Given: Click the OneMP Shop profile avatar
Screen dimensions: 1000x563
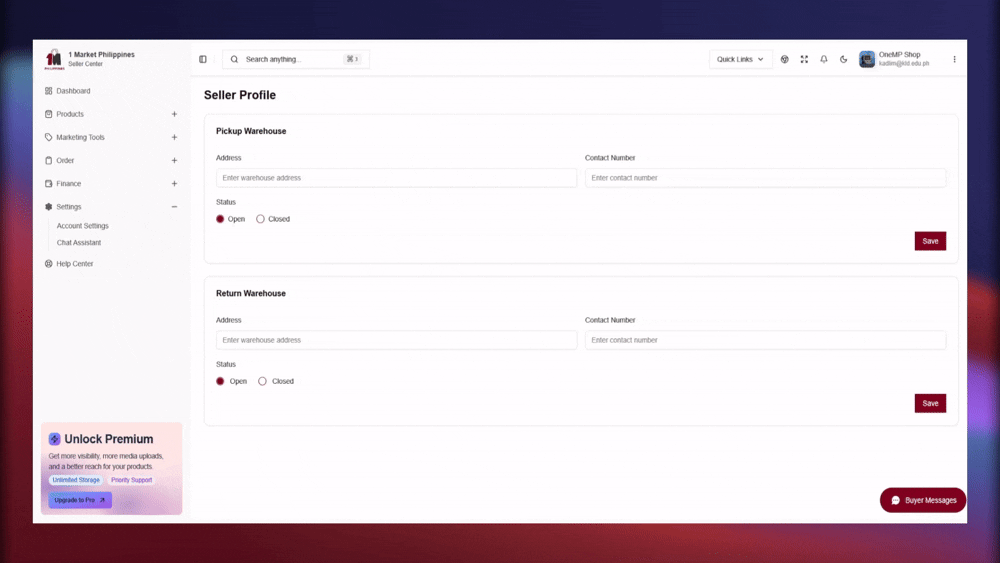Looking at the screenshot, I should tap(867, 59).
